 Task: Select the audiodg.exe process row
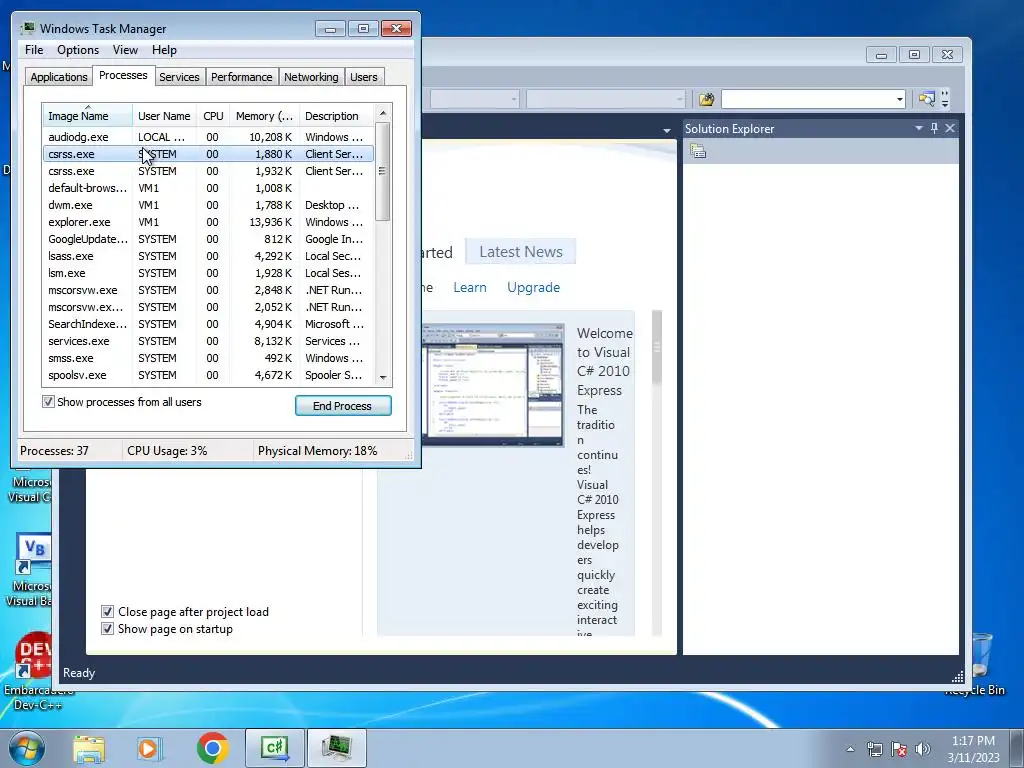pos(208,137)
